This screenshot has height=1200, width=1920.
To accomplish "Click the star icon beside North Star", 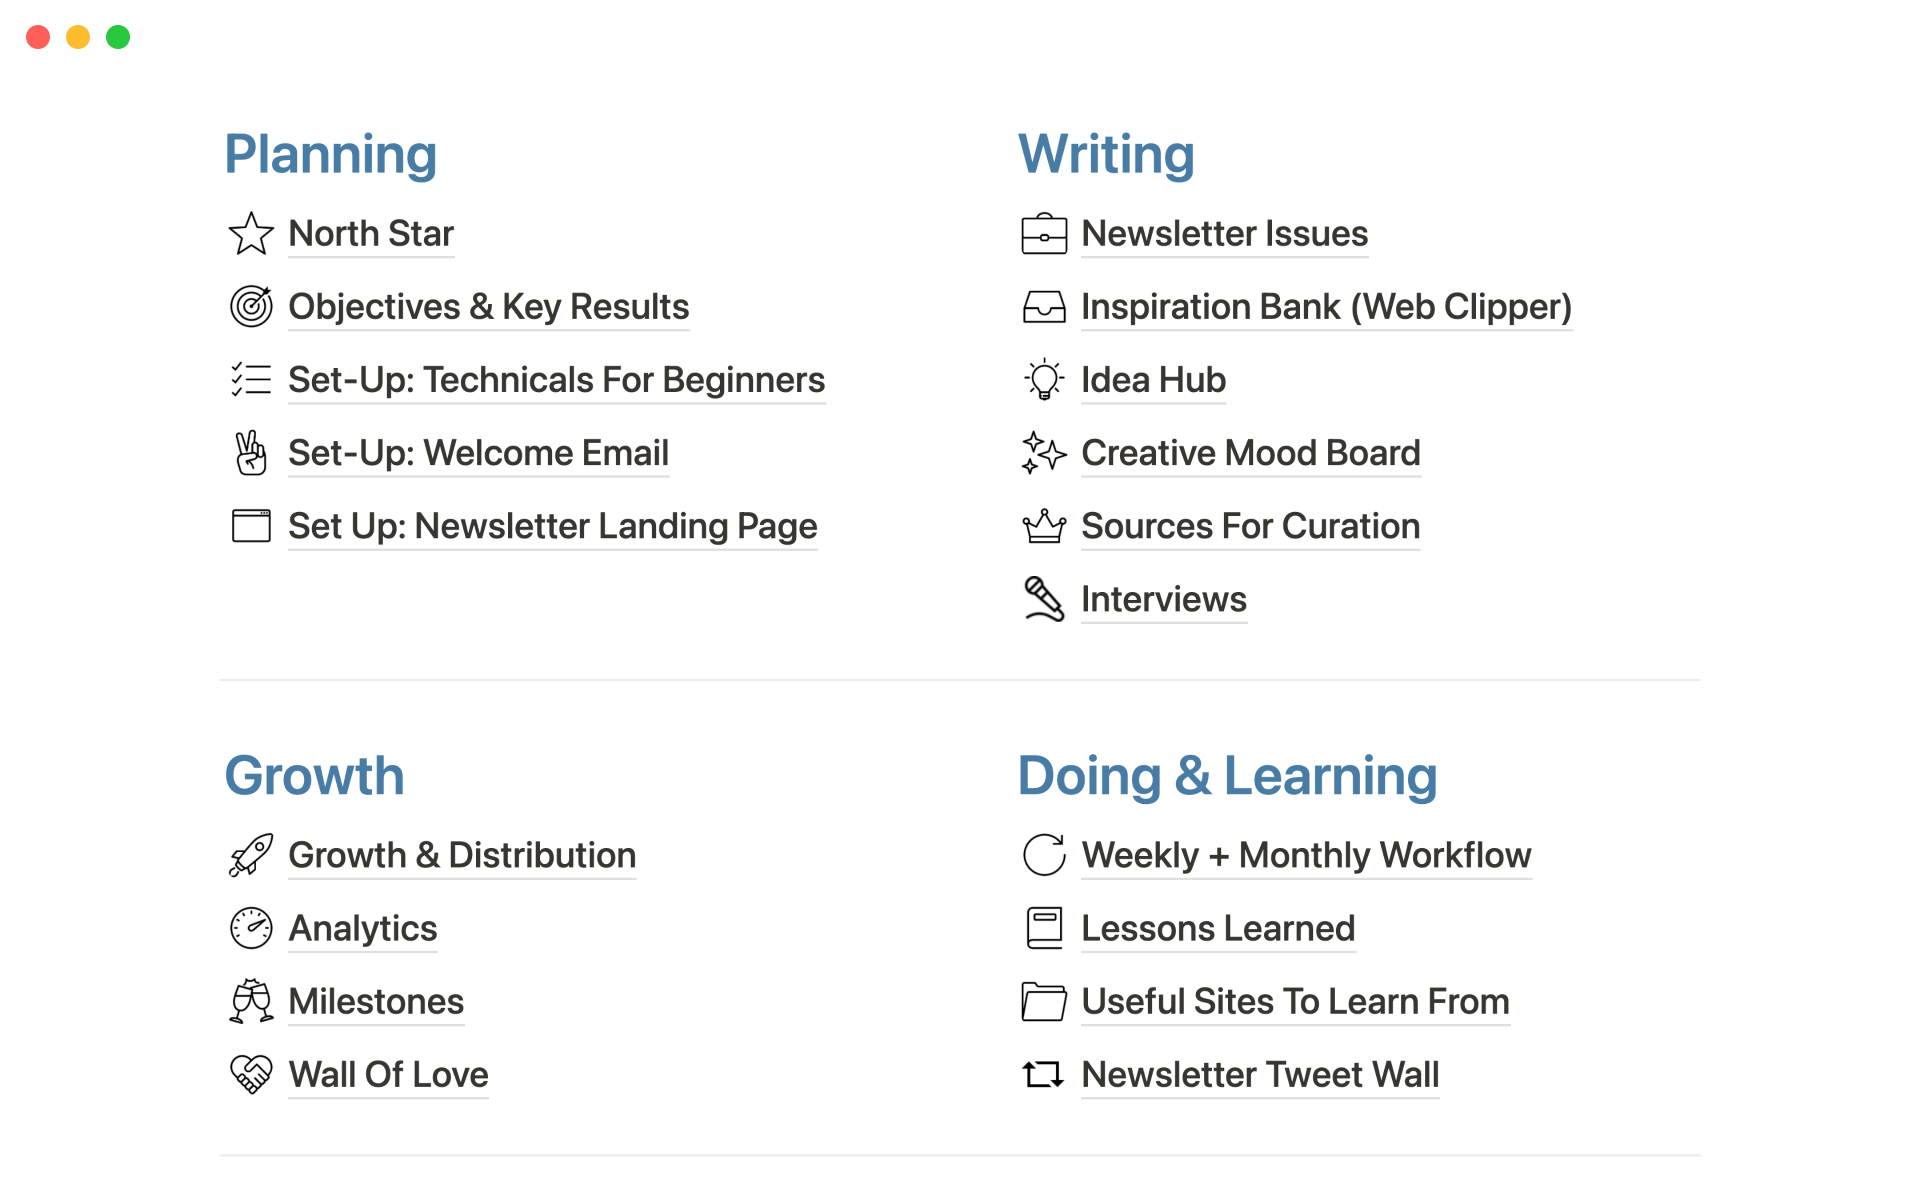I will [251, 234].
